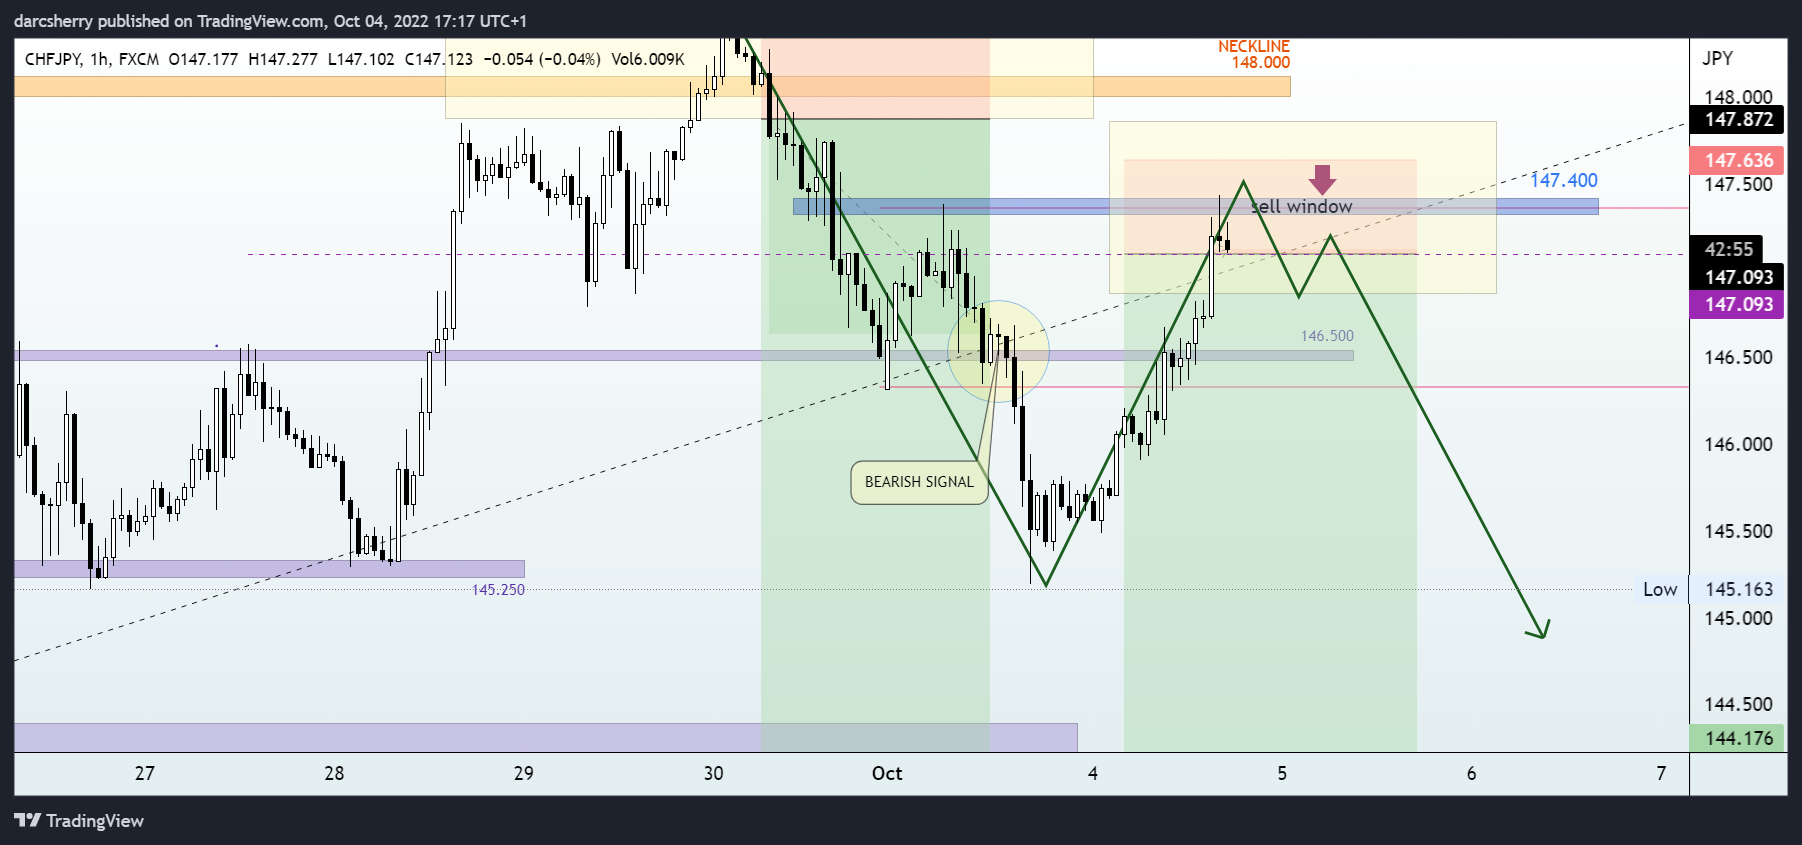Click the orange neckline zone band
The image size is (1802, 845).
[x=652, y=87]
